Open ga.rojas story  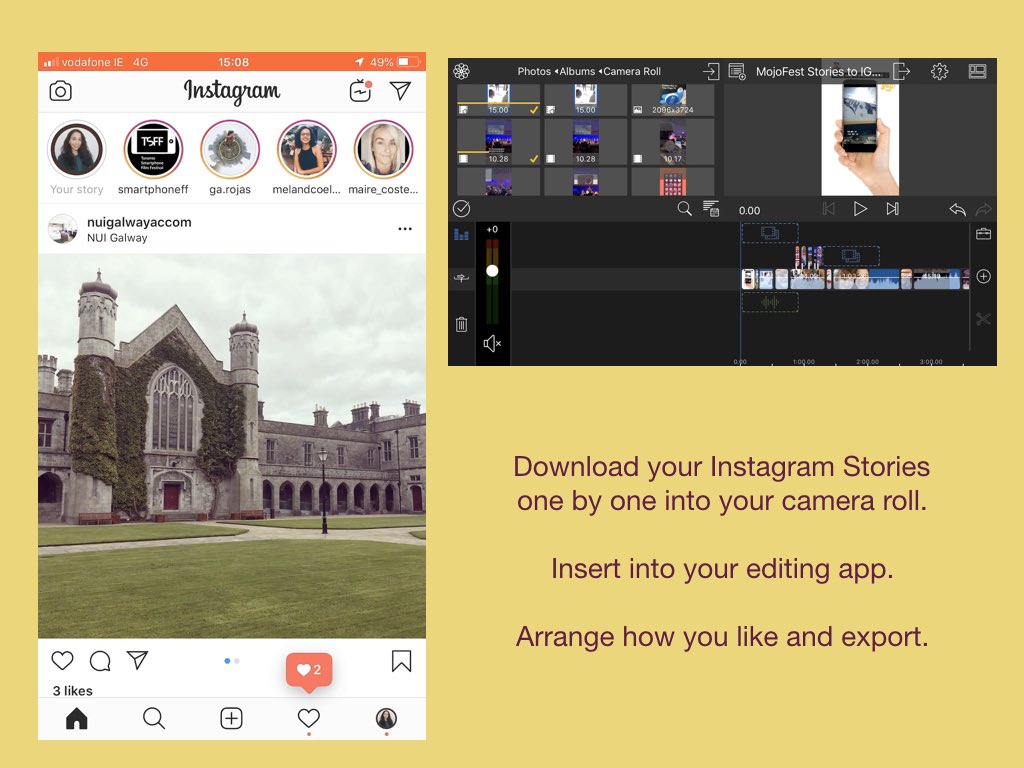pyautogui.click(x=230, y=150)
